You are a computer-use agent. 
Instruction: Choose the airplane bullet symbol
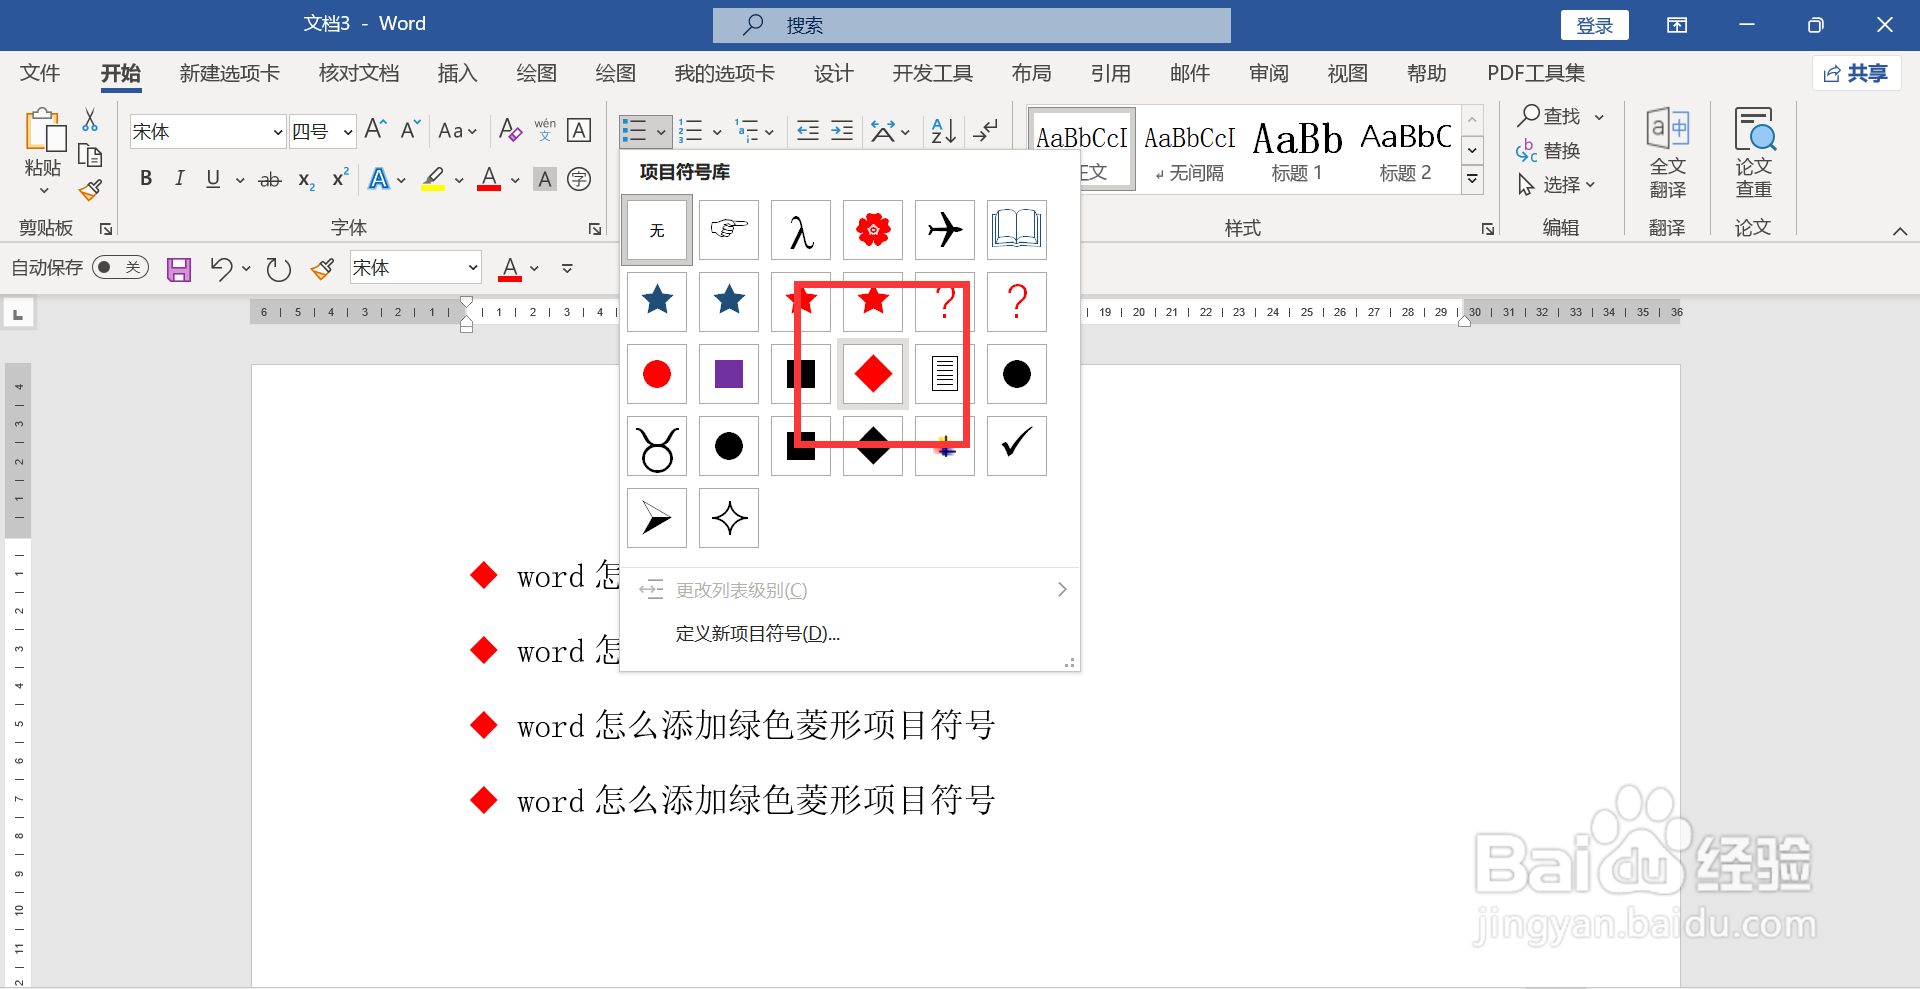coord(945,230)
